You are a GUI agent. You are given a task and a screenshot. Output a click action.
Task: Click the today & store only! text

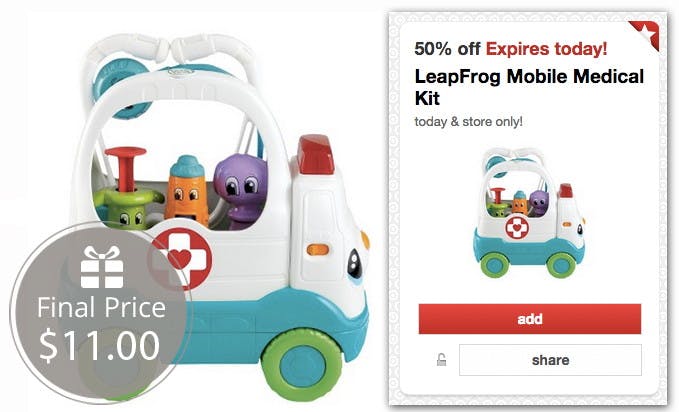(x=469, y=122)
